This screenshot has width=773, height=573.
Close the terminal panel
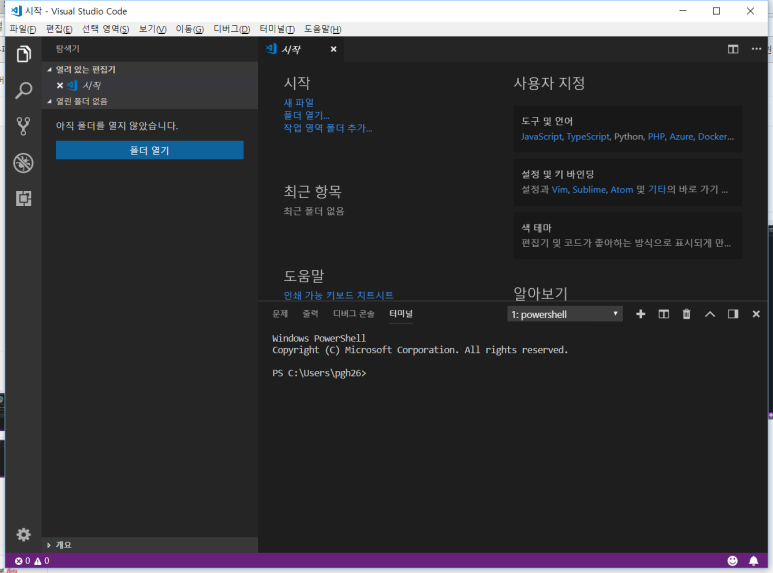point(756,314)
